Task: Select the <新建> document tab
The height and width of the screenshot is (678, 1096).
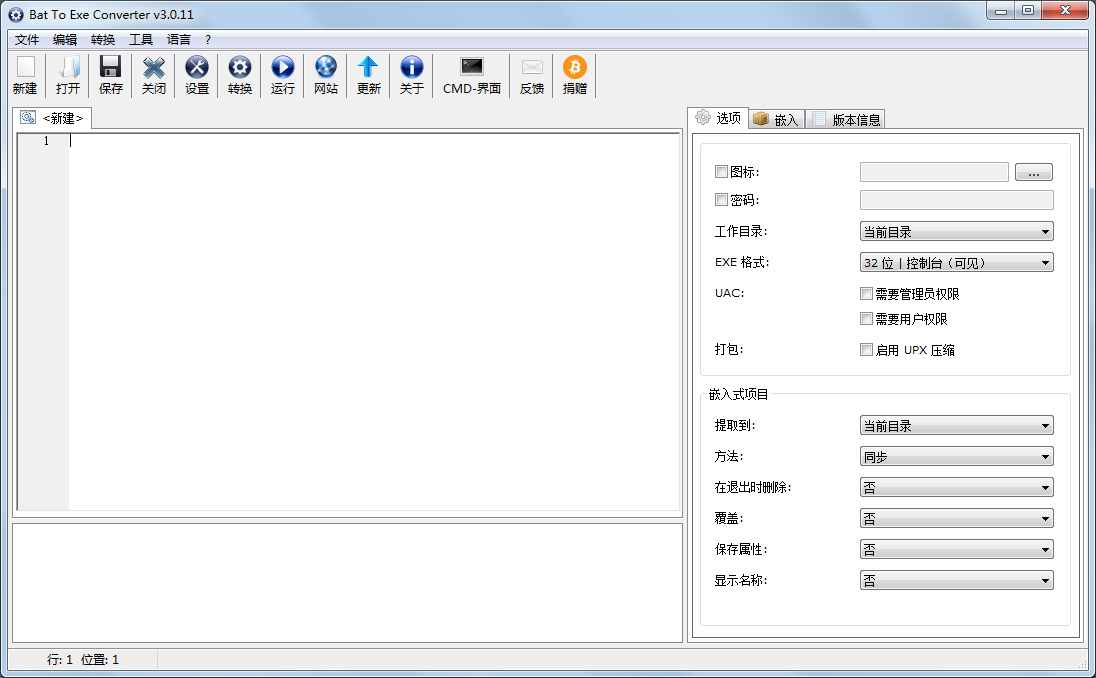Action: (x=52, y=118)
